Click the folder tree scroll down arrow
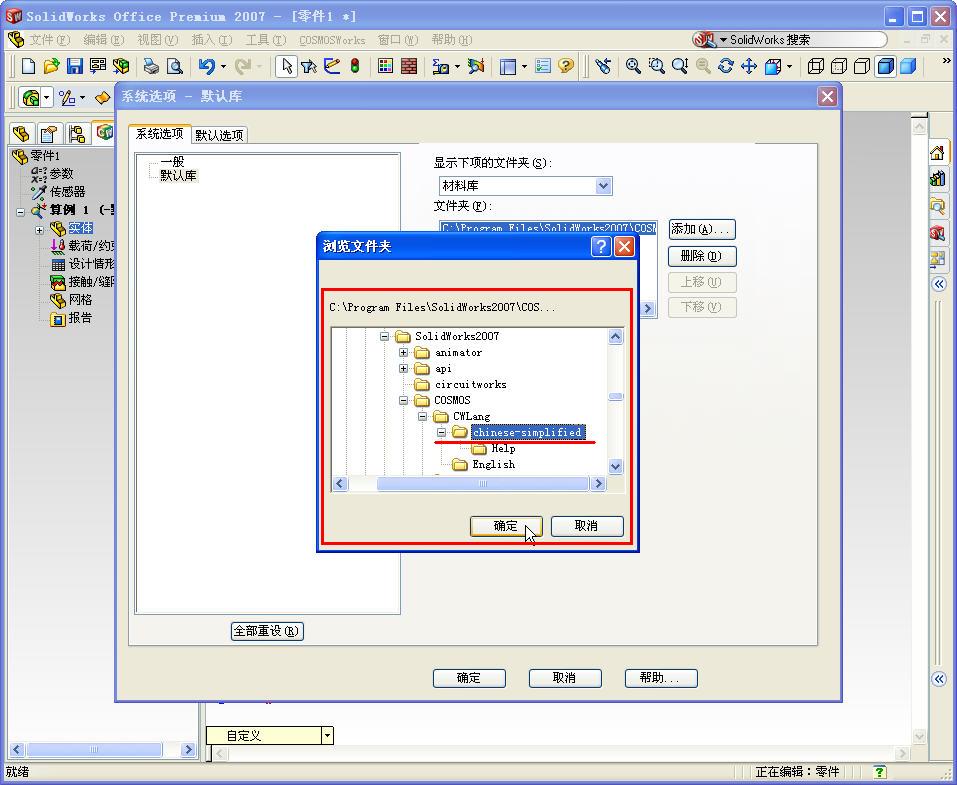Viewport: 957px width, 785px height. click(615, 467)
